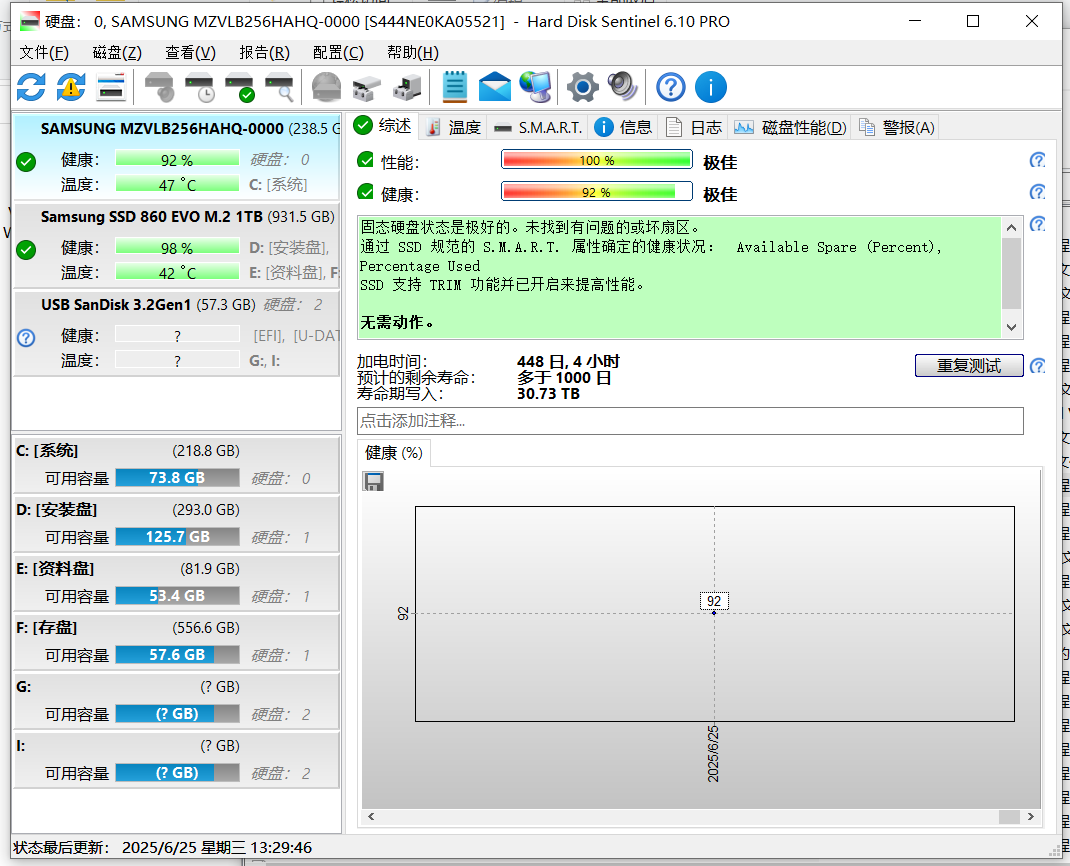Click the 点击添加注释 comment field
Image resolution: width=1070 pixels, height=866 pixels.
tap(690, 421)
